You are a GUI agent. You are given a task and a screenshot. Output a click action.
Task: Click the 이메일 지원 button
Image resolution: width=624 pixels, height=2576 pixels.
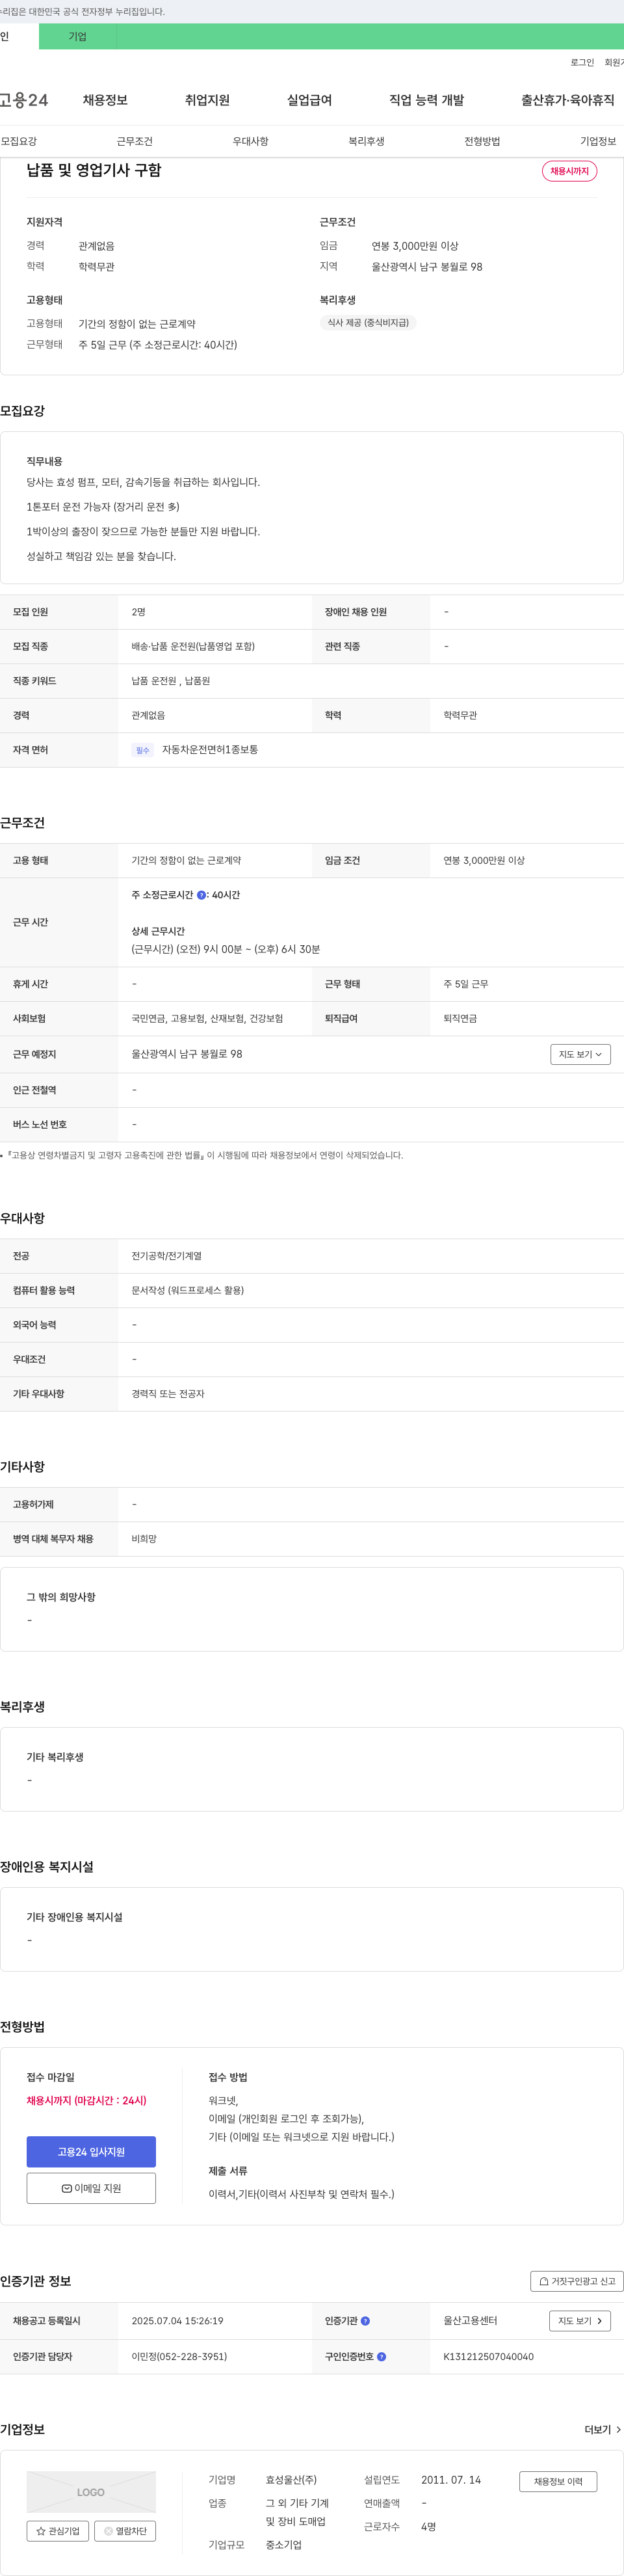point(91,2188)
